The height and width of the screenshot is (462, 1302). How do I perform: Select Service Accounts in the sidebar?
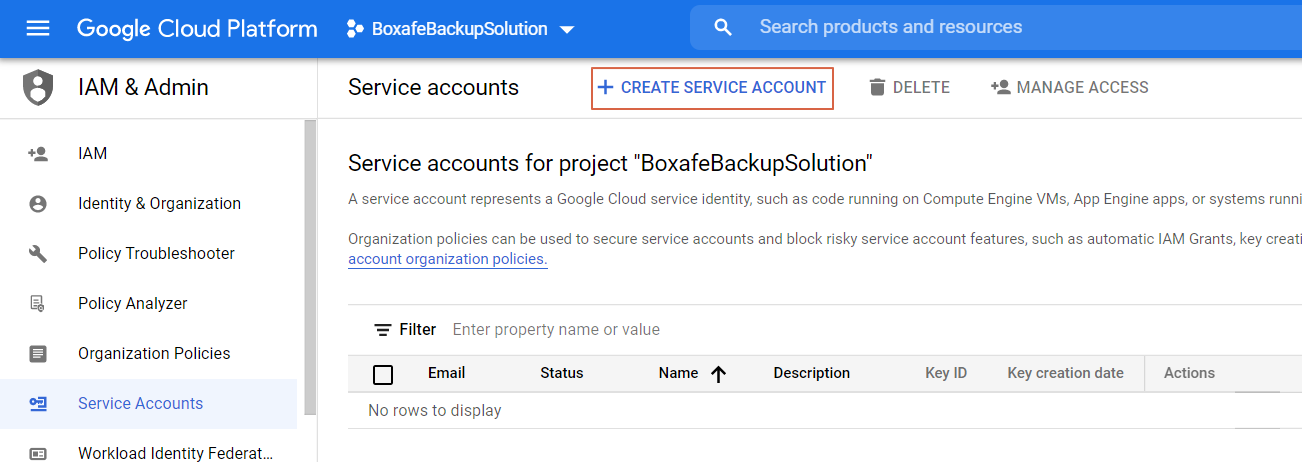click(140, 404)
